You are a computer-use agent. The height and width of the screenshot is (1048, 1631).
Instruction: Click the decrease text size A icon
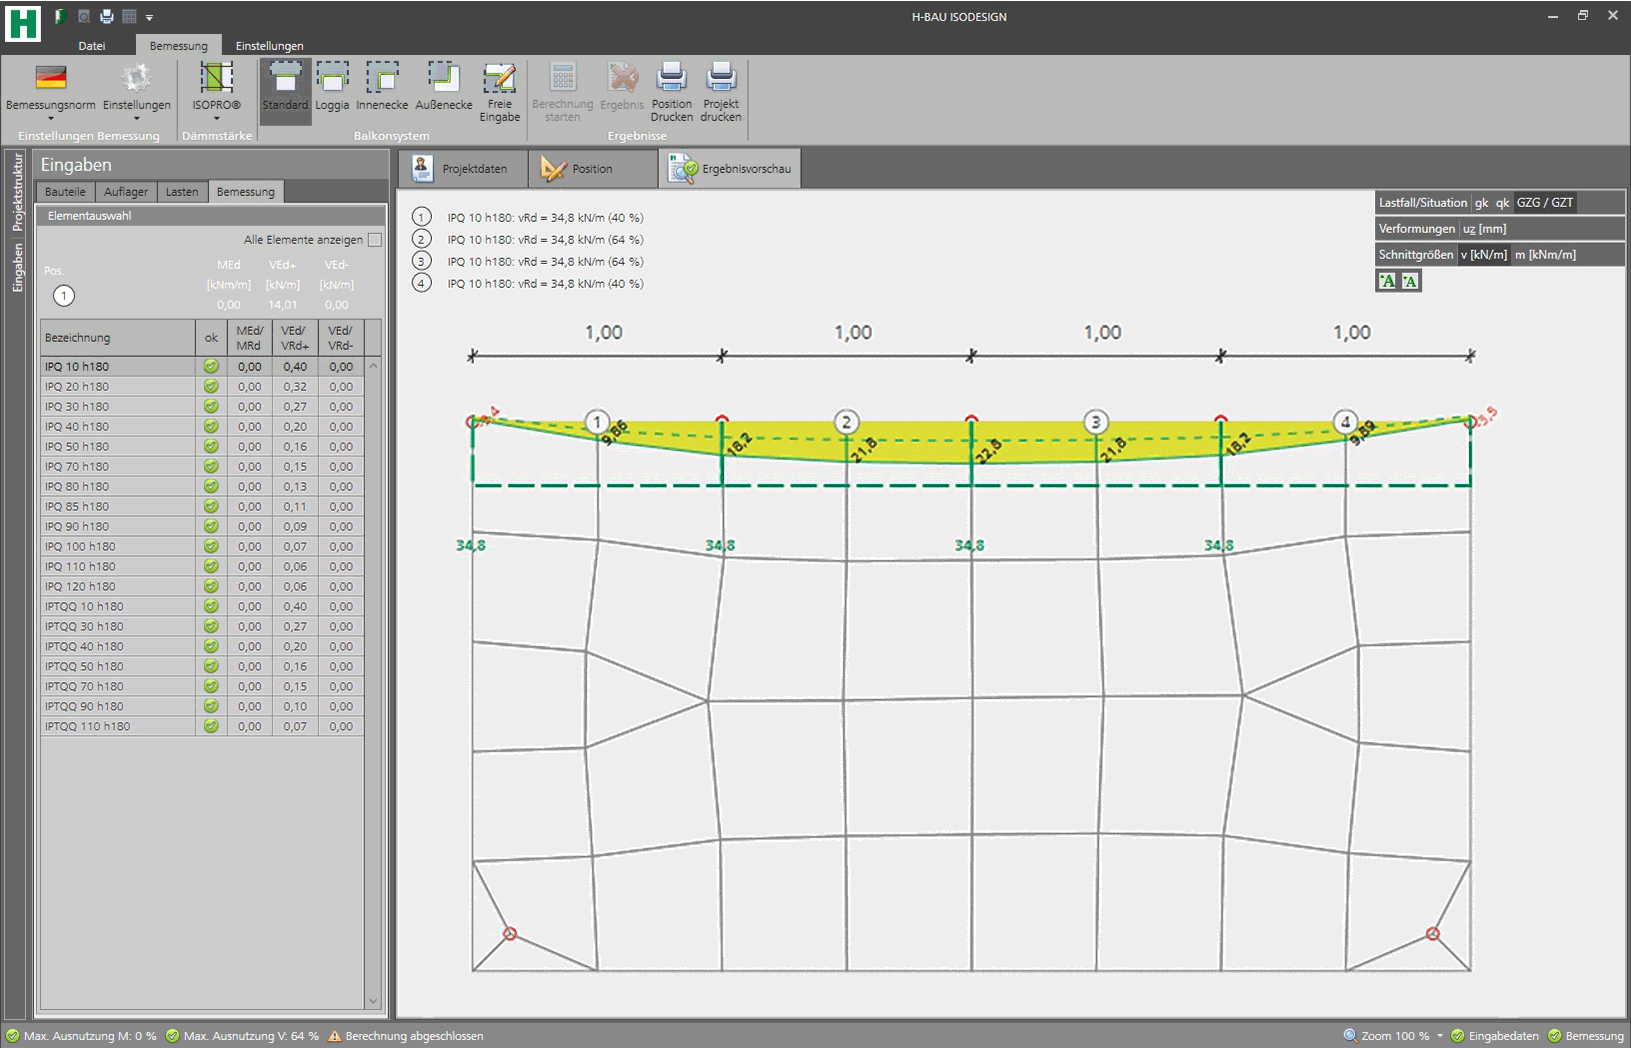tap(1410, 281)
